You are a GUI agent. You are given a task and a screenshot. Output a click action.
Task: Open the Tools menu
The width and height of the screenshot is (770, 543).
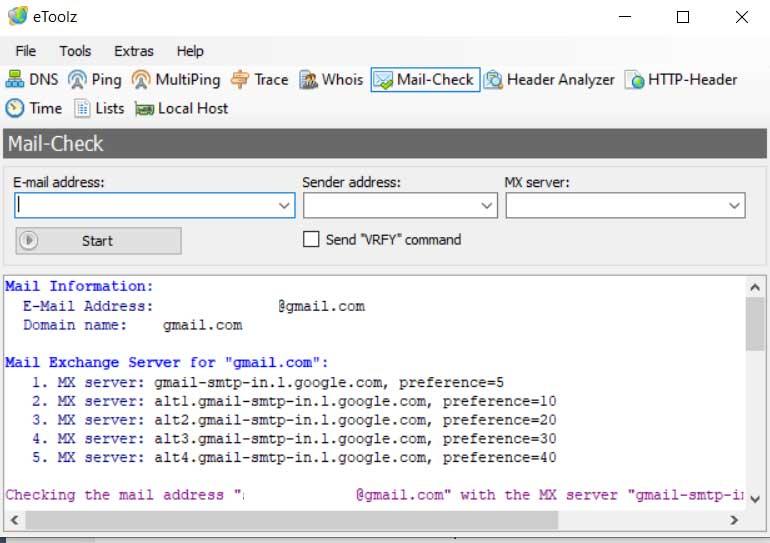click(75, 51)
